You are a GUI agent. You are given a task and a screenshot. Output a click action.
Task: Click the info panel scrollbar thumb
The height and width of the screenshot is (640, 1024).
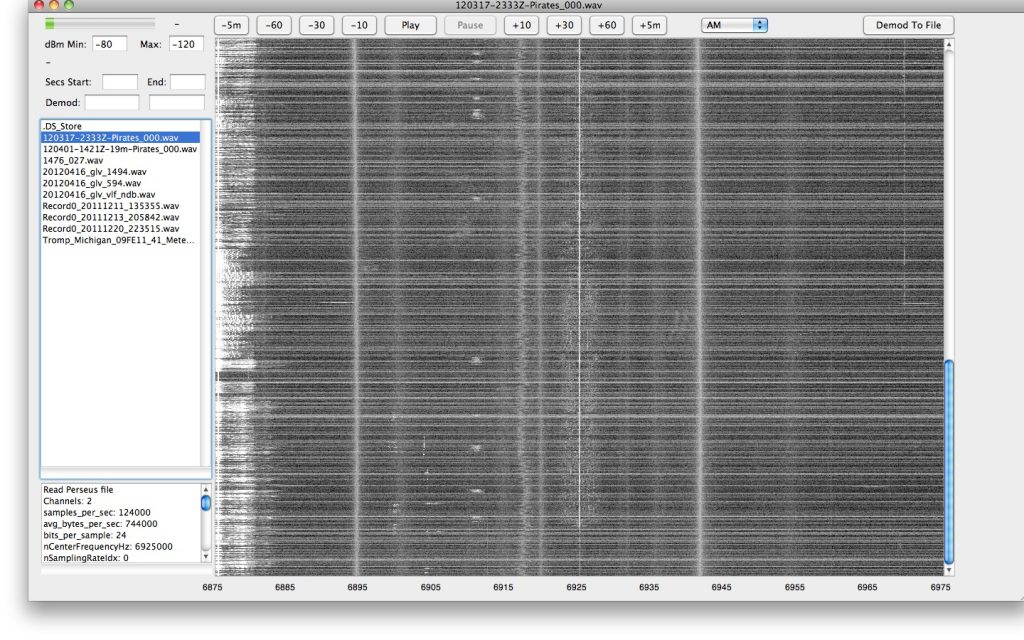(x=206, y=503)
